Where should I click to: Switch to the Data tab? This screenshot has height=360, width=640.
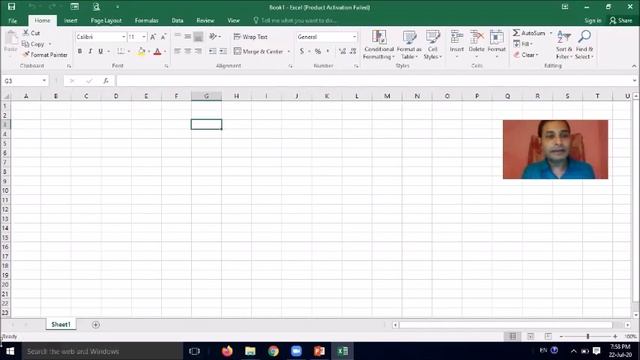(x=177, y=20)
